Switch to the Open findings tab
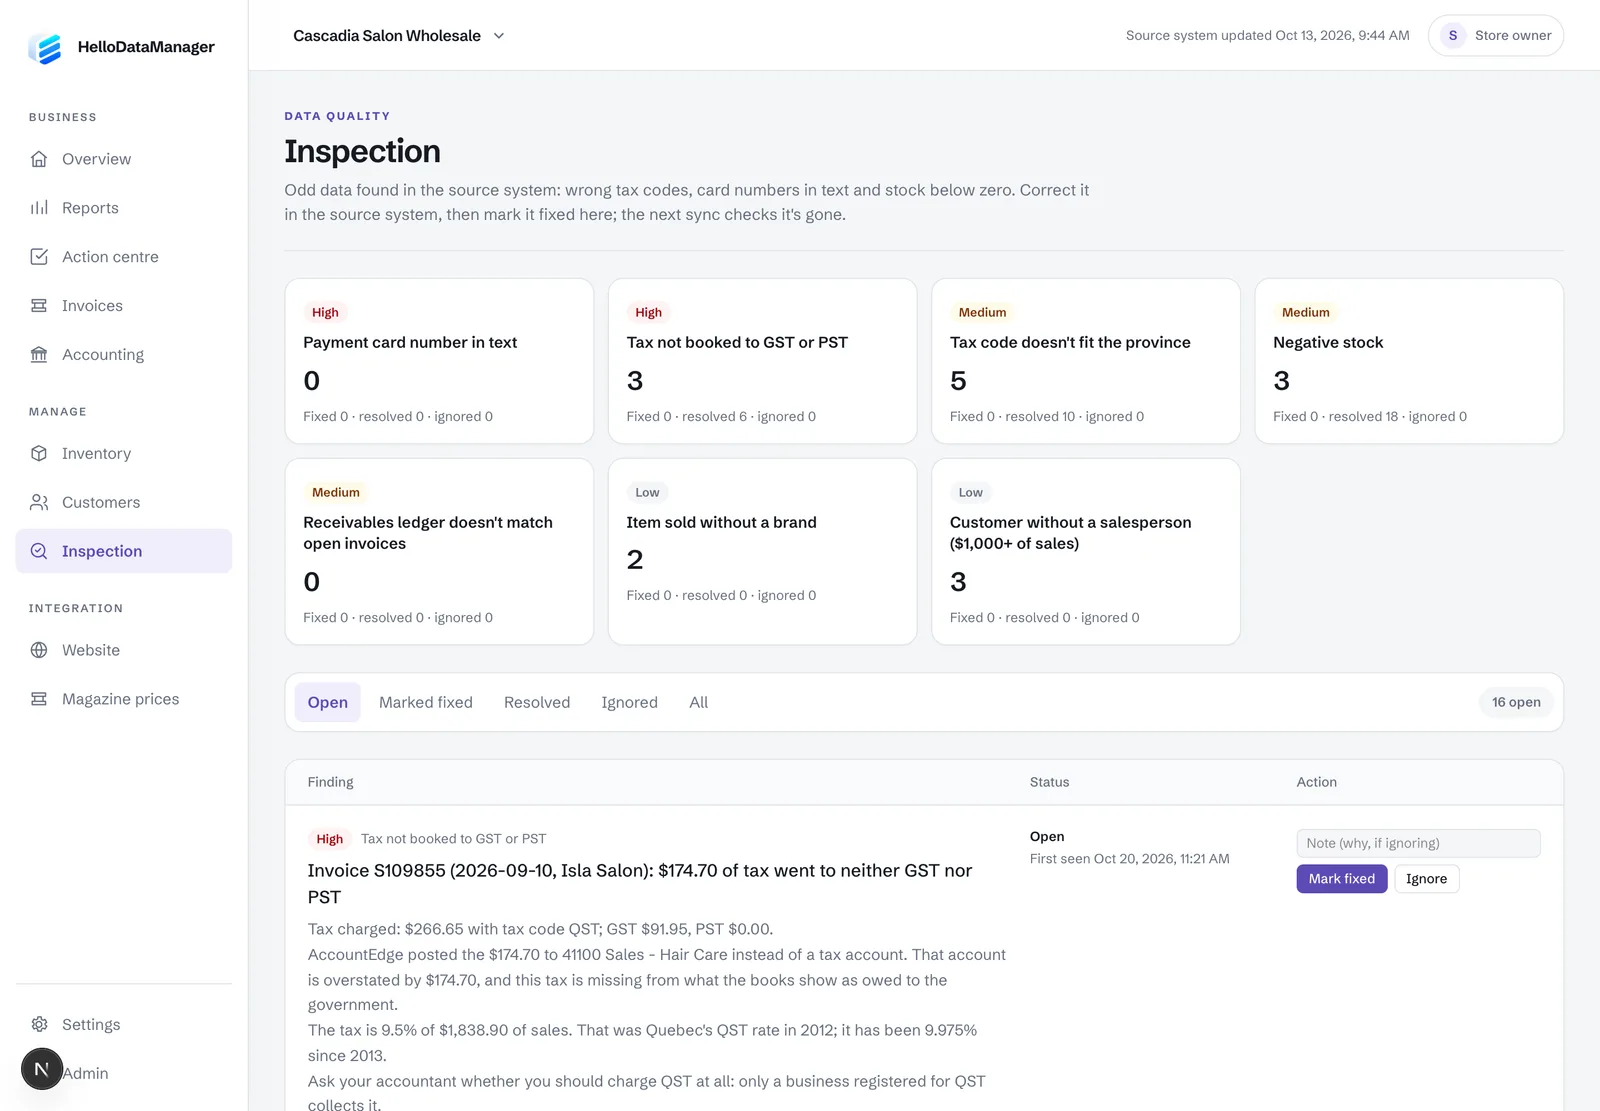 [x=328, y=702]
